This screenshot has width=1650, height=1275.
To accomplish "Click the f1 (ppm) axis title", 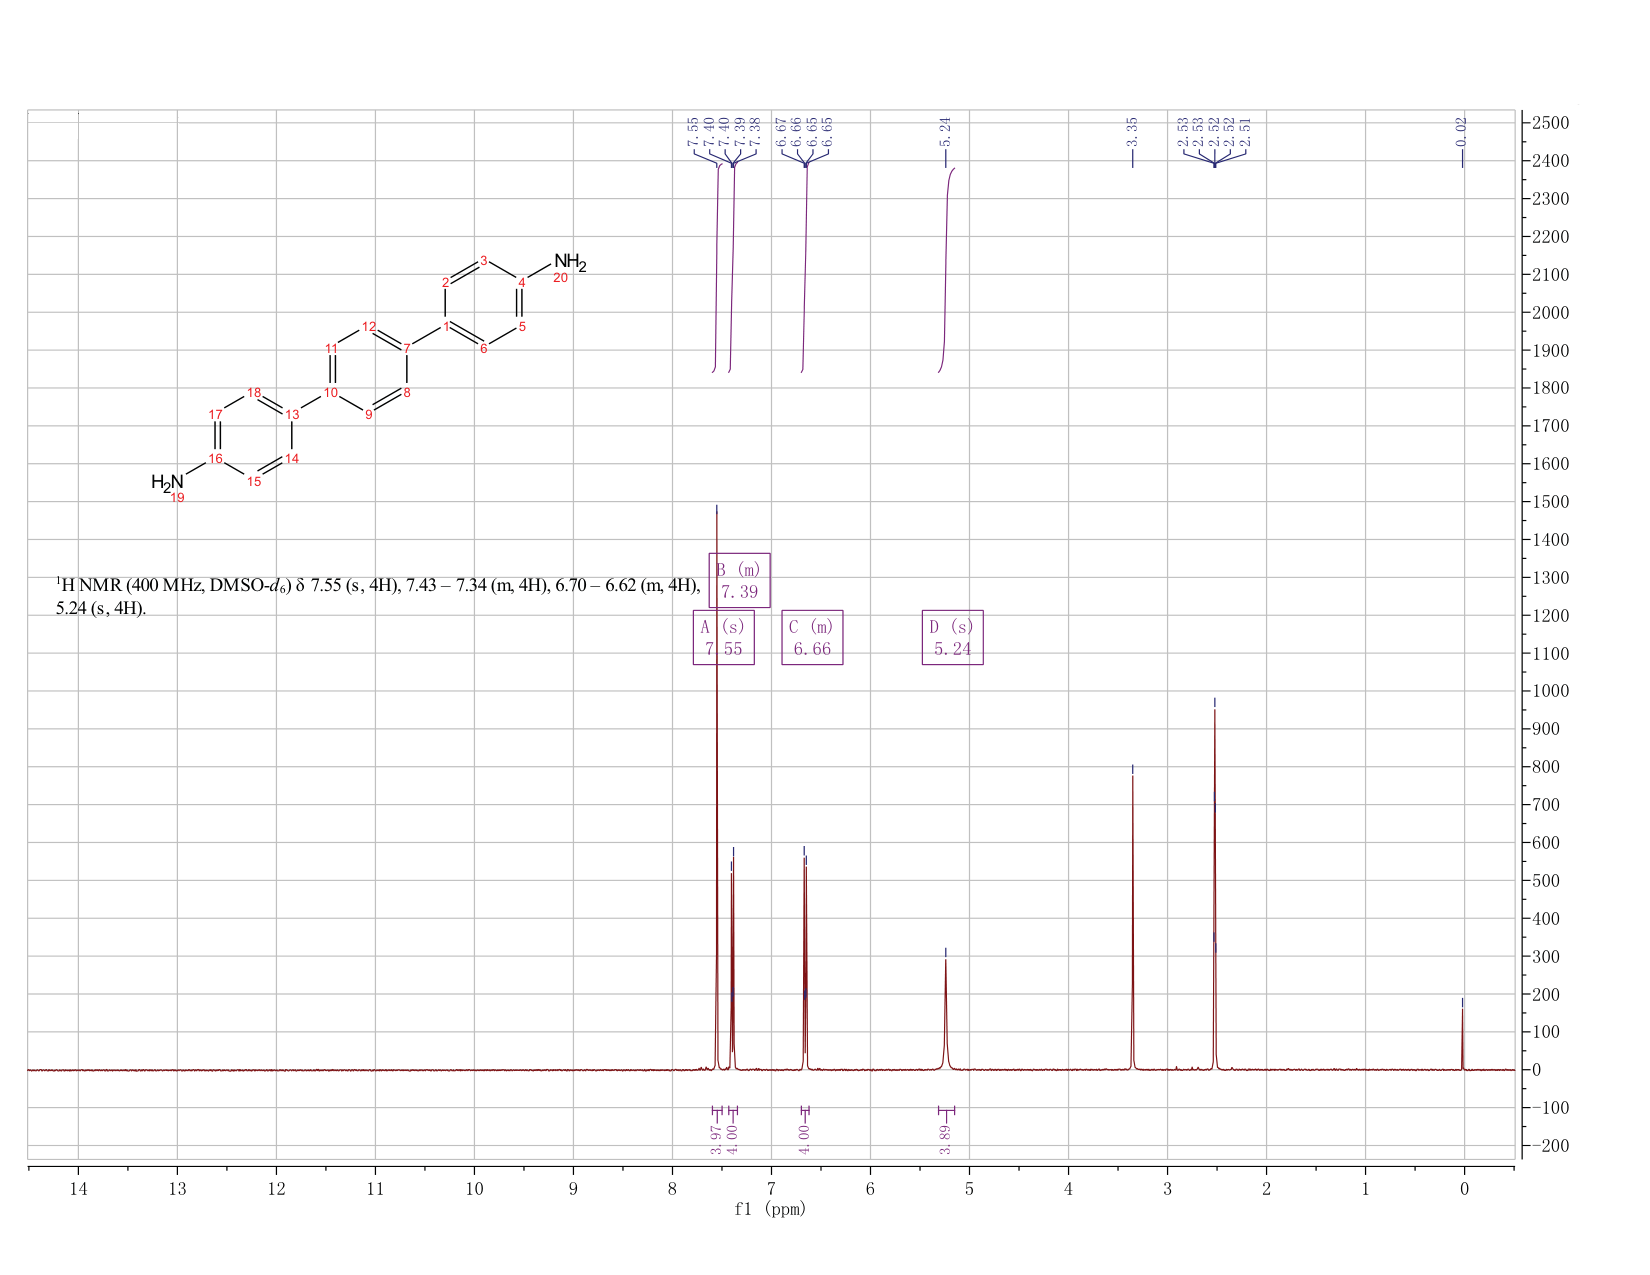I will [x=770, y=1209].
